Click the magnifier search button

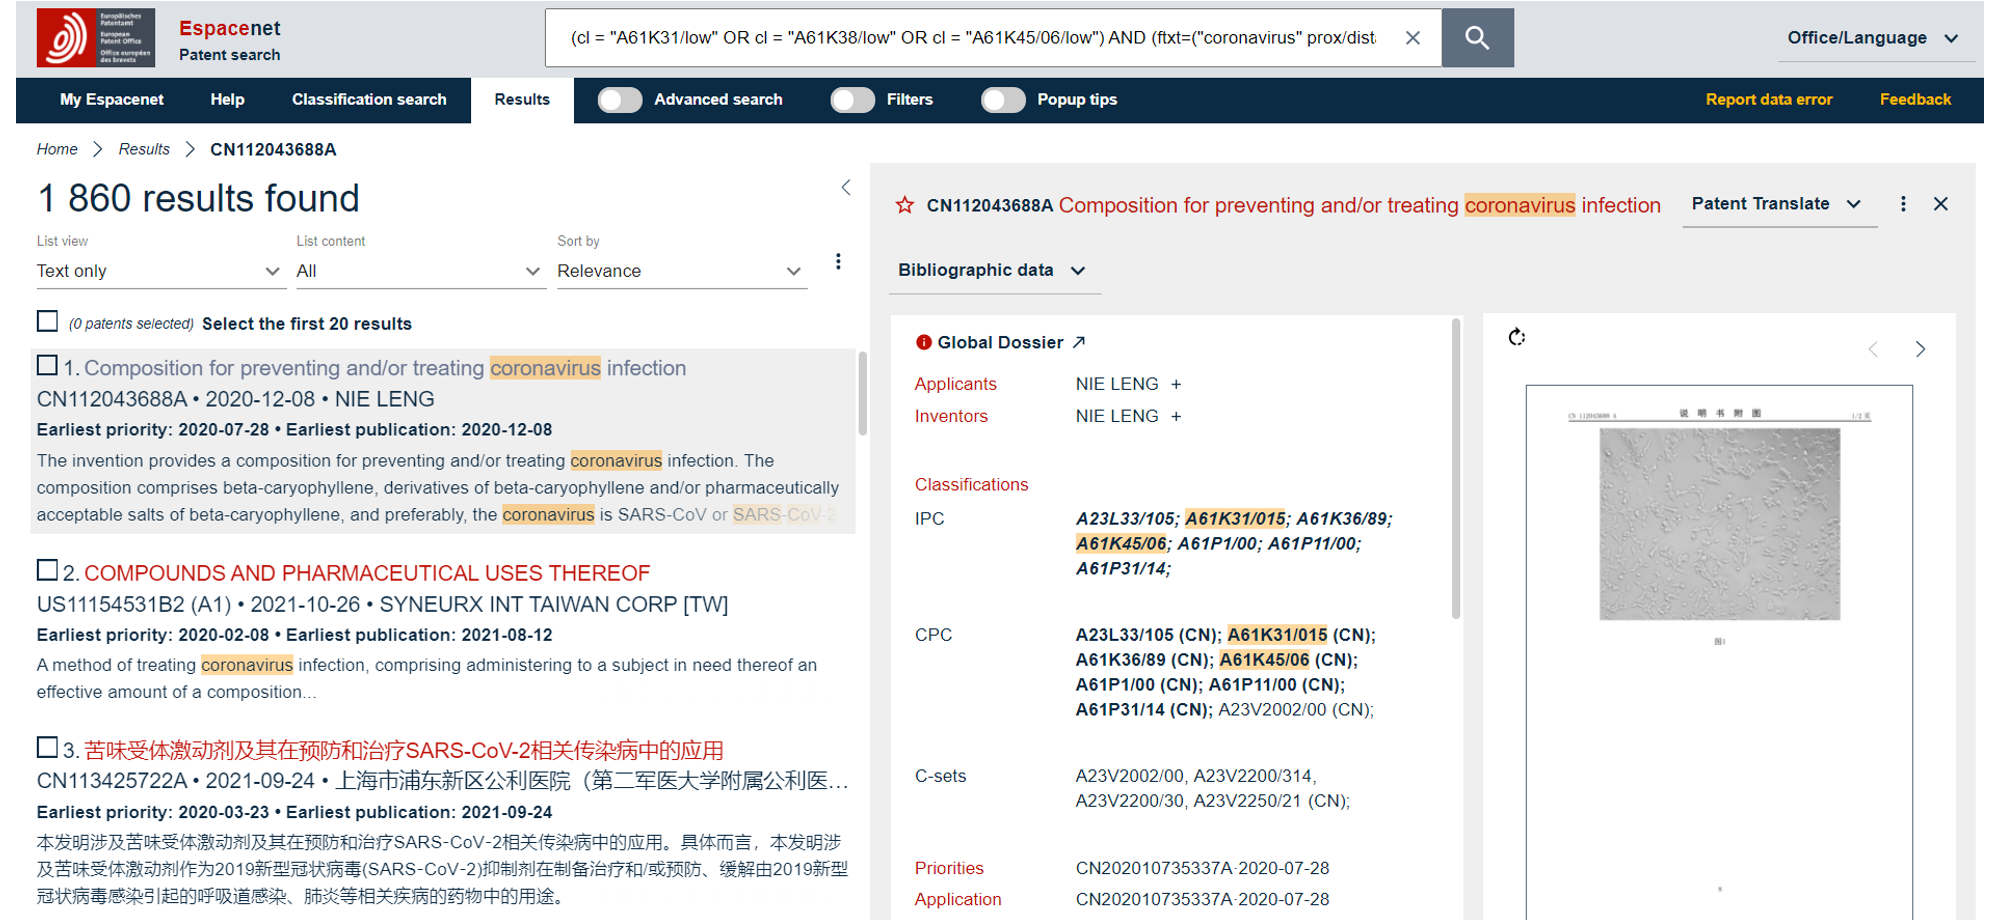[1477, 38]
